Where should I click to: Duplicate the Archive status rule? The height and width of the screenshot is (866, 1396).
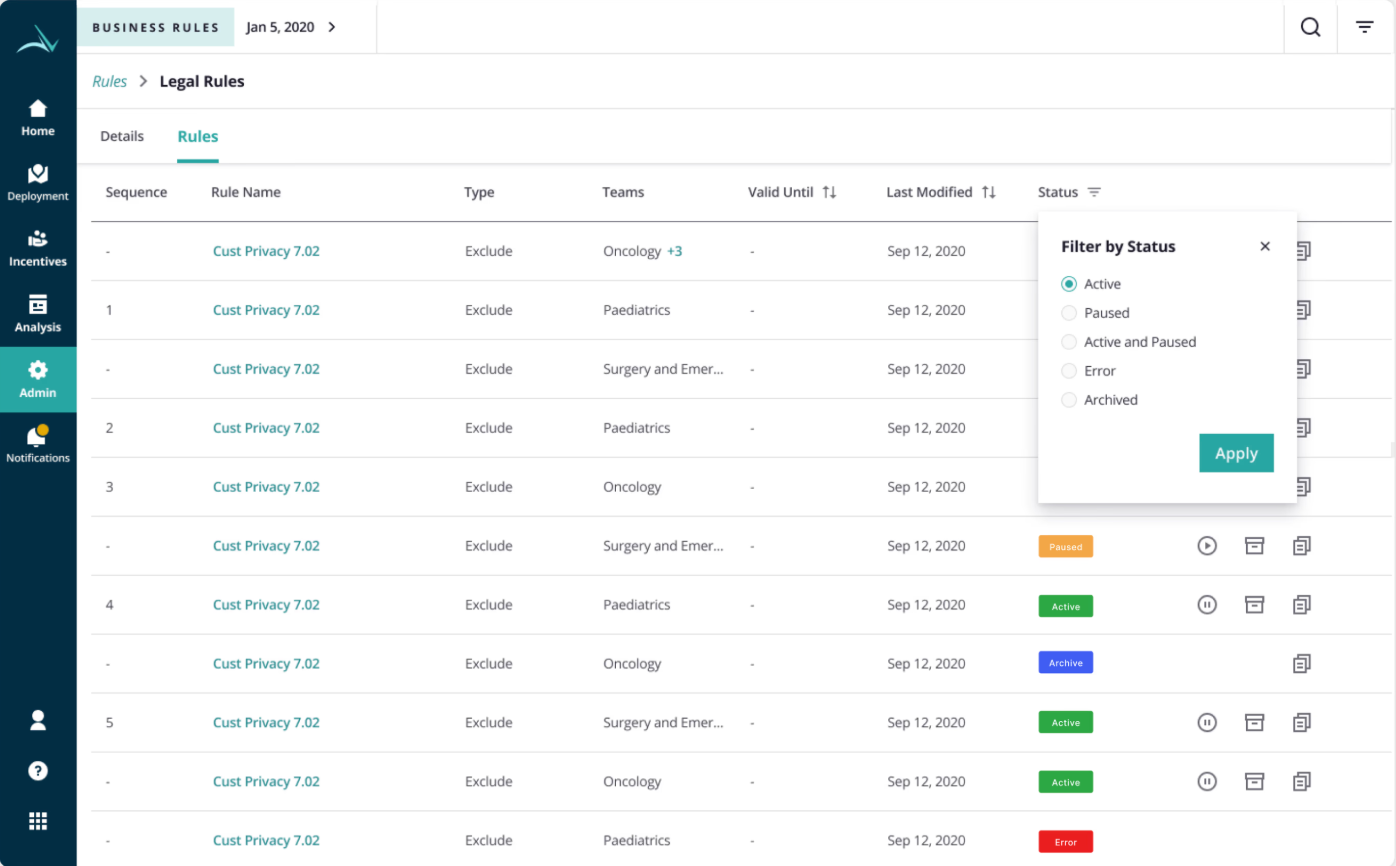pyautogui.click(x=1301, y=664)
